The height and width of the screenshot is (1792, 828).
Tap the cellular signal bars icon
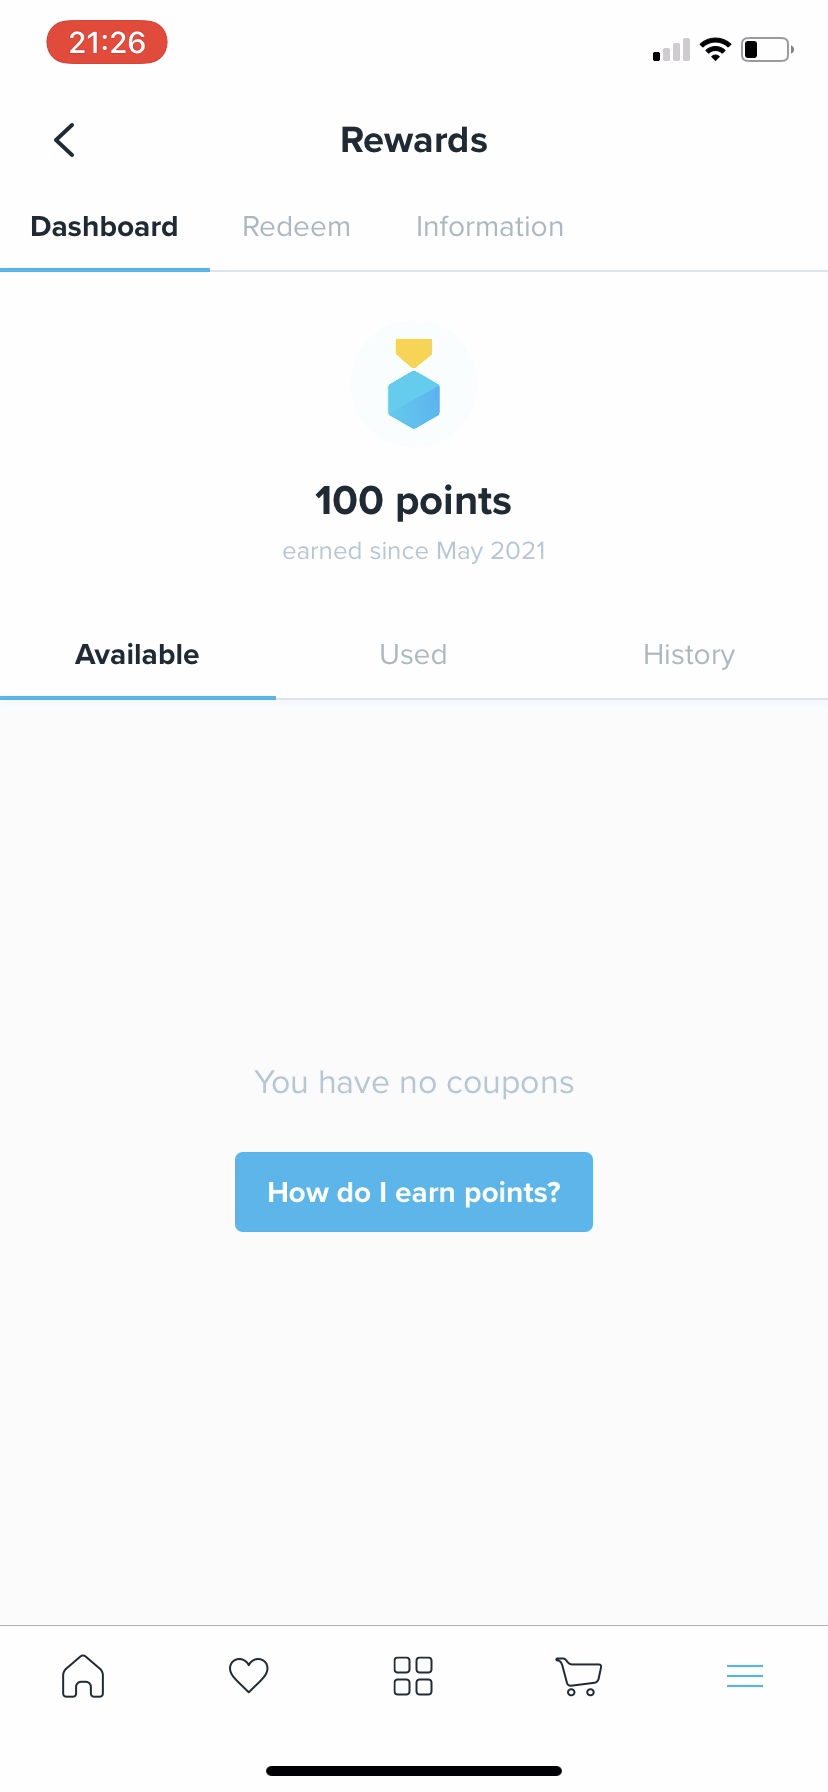click(671, 50)
